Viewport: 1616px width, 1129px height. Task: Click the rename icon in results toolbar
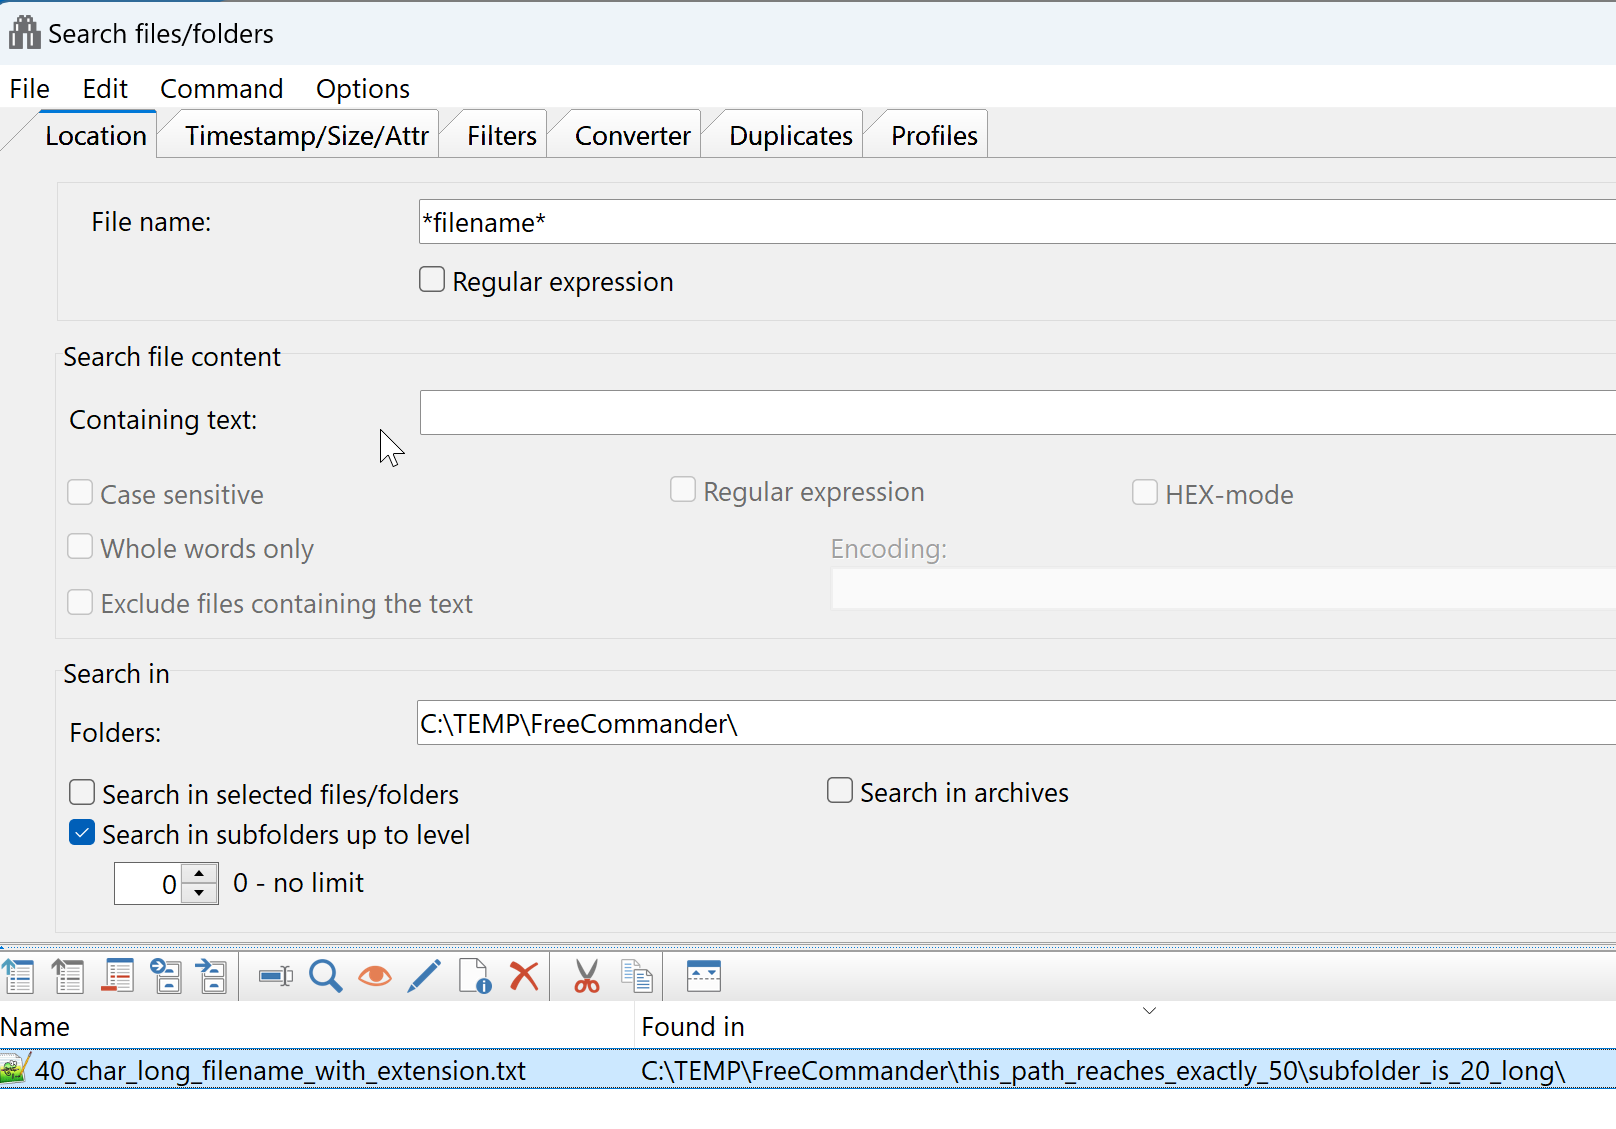(275, 976)
